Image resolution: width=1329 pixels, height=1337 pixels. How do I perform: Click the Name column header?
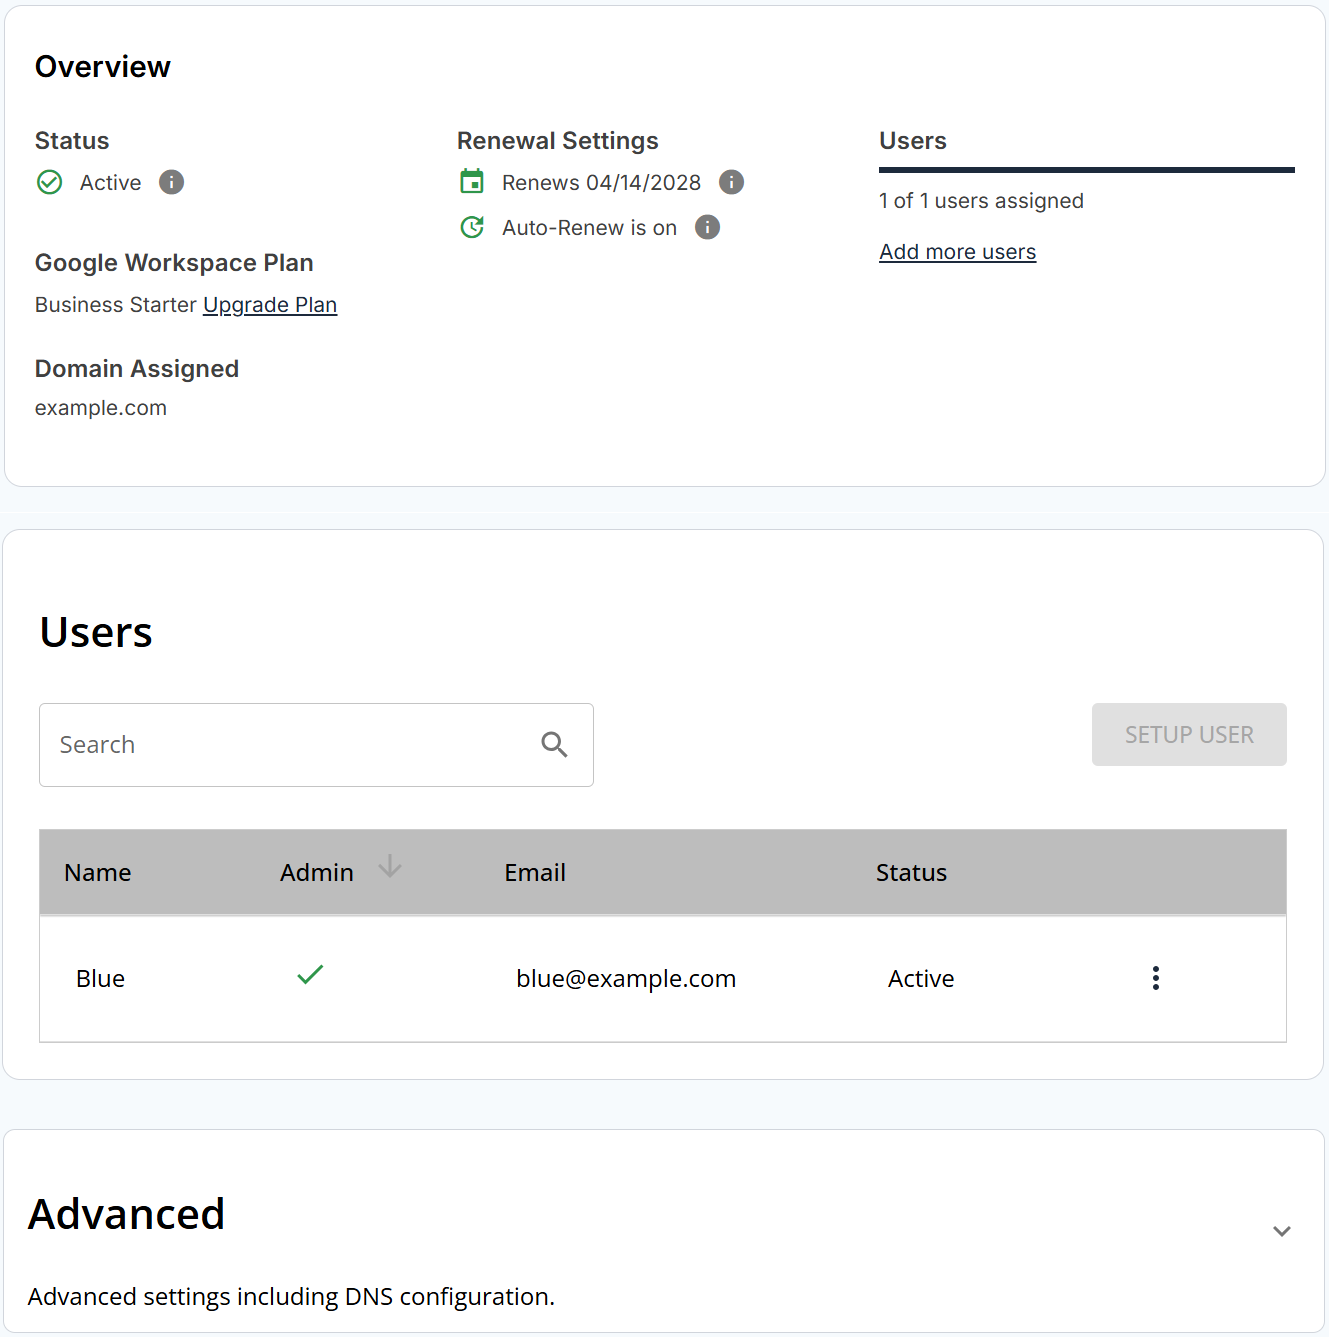(98, 873)
